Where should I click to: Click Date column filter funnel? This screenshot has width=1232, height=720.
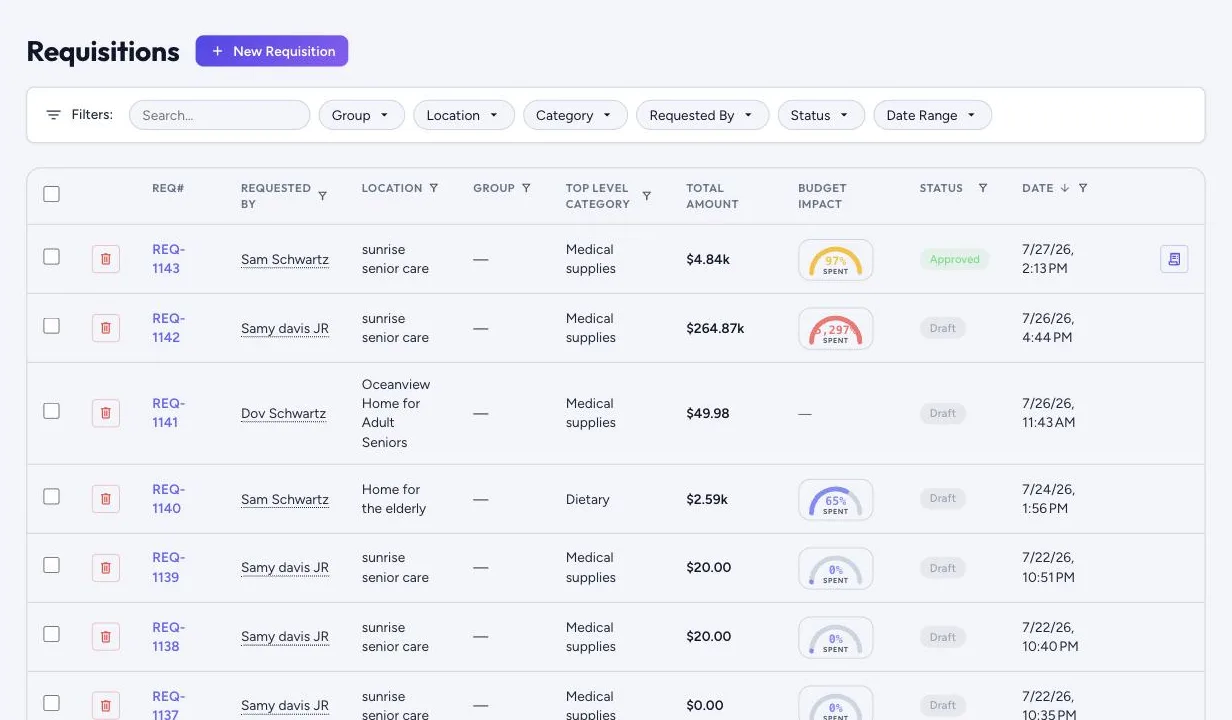[x=1083, y=188]
